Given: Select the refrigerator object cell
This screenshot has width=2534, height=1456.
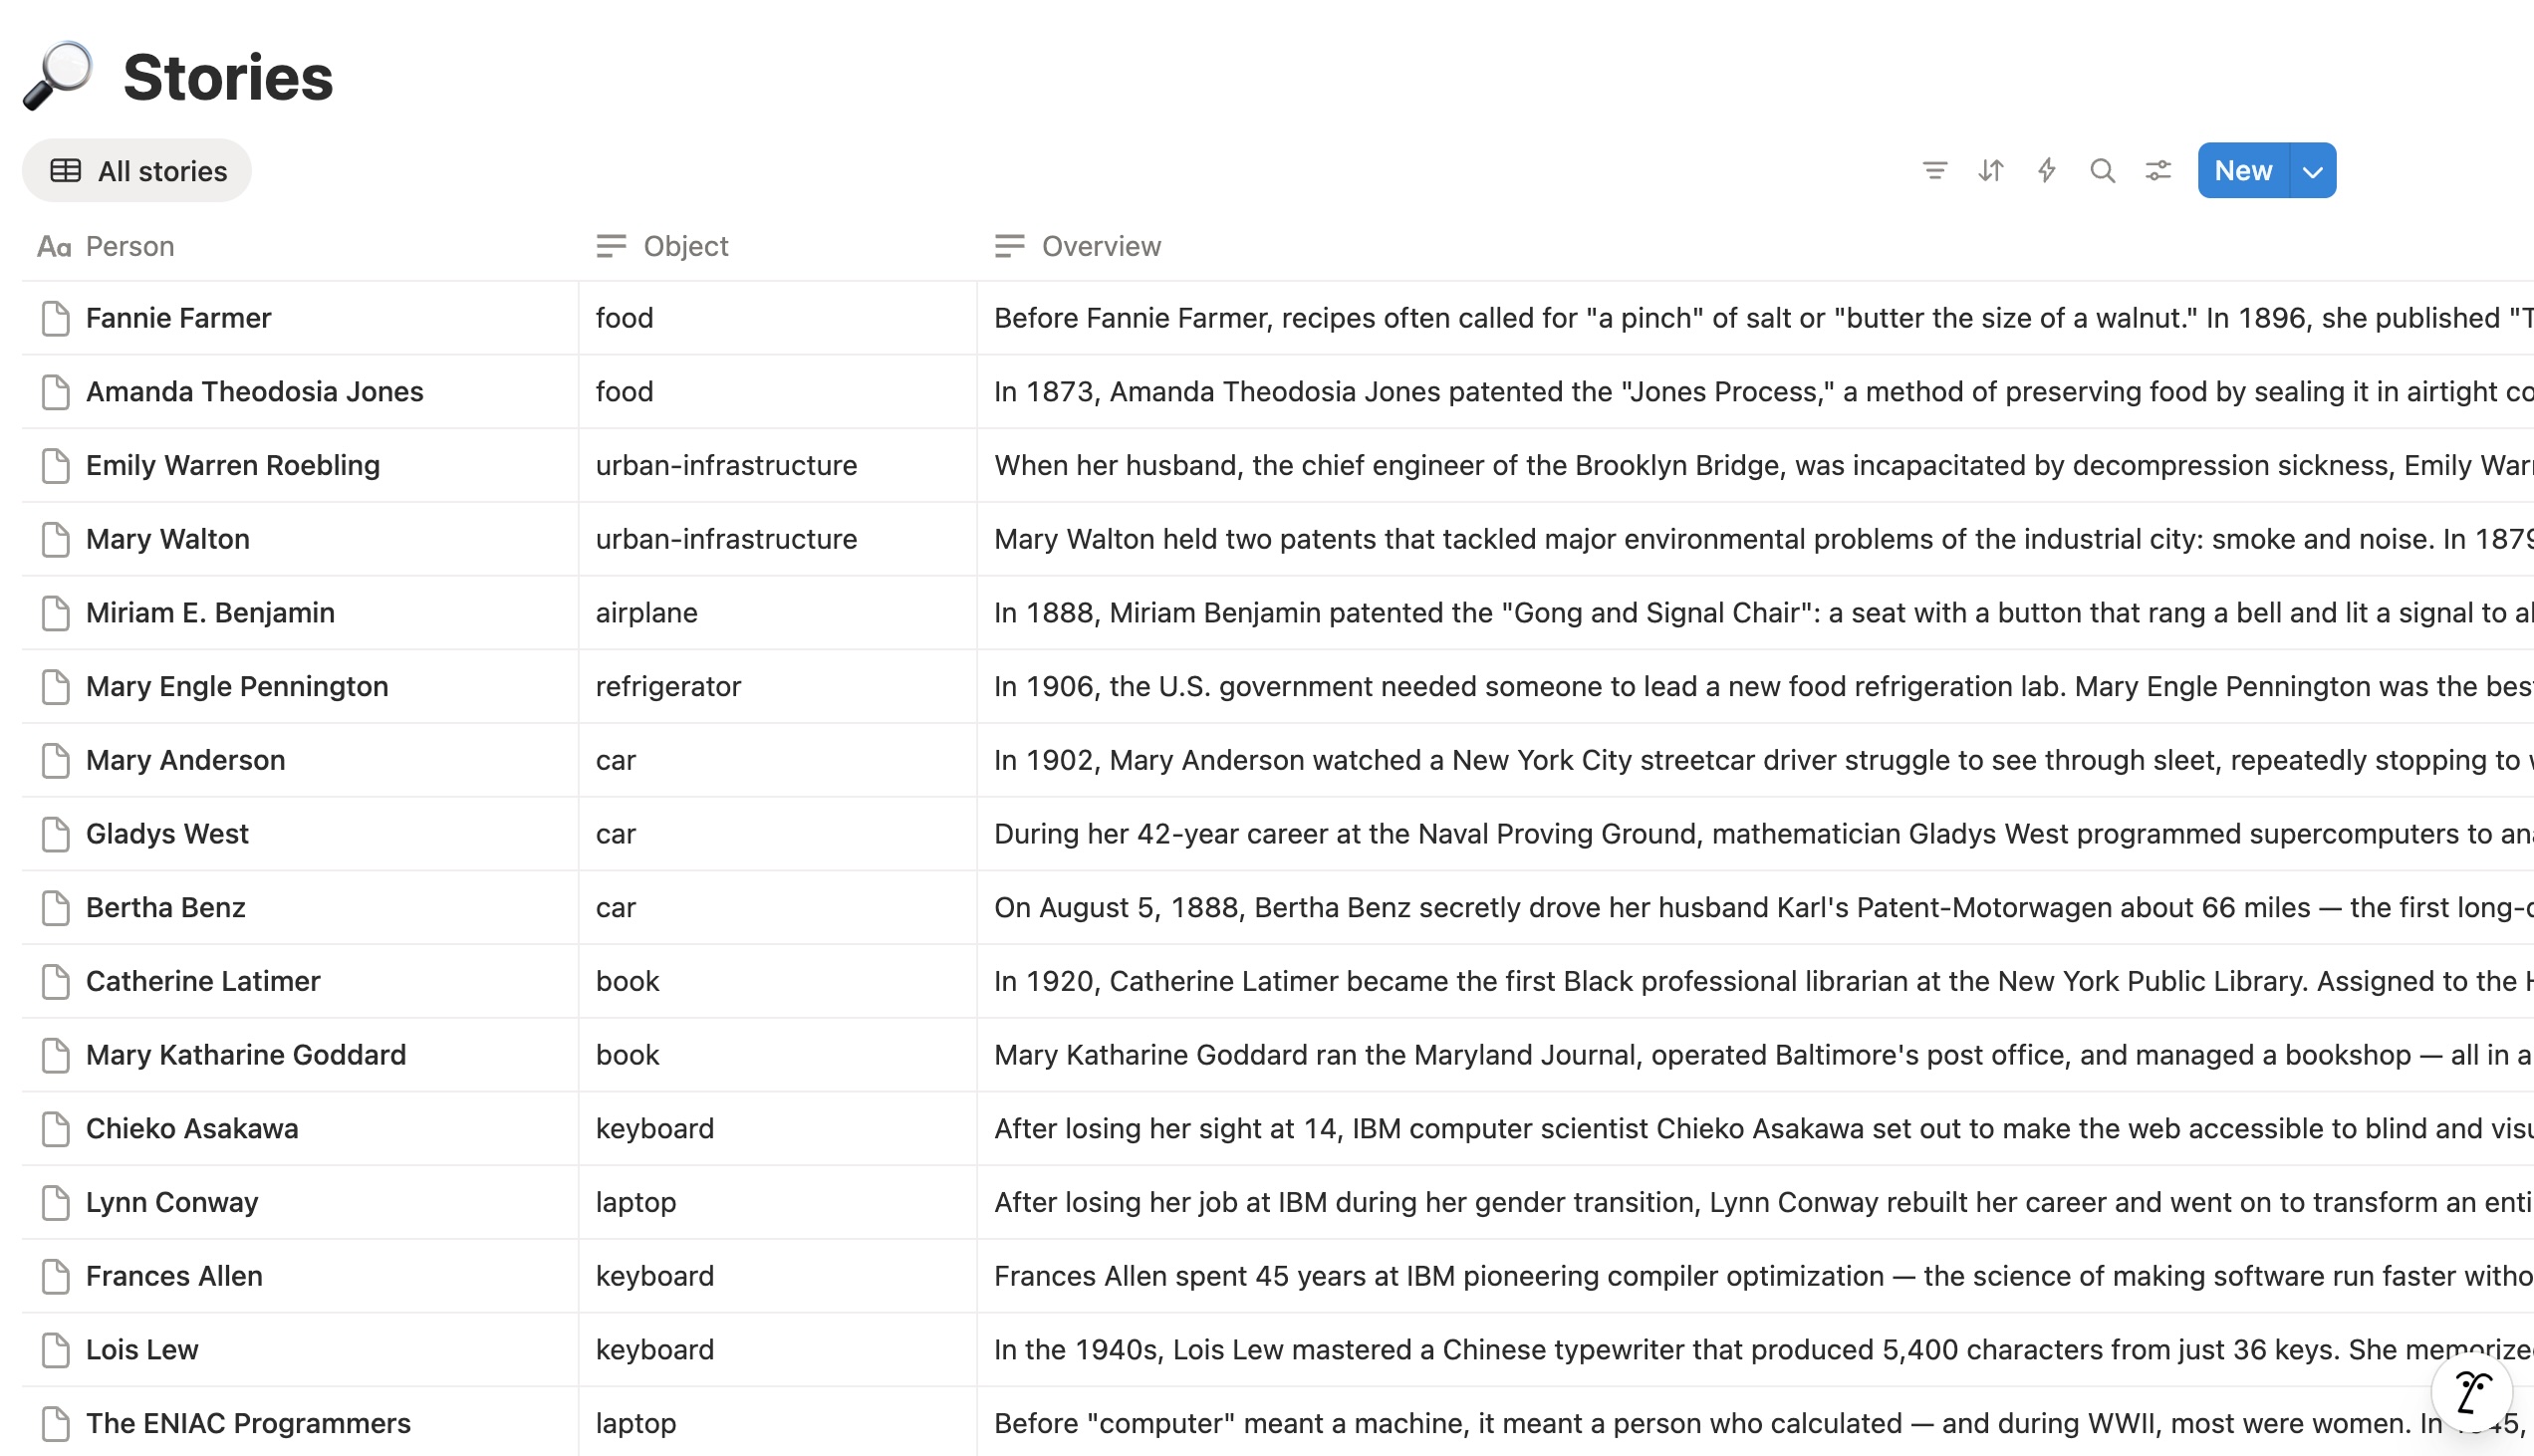Looking at the screenshot, I should tap(778, 687).
